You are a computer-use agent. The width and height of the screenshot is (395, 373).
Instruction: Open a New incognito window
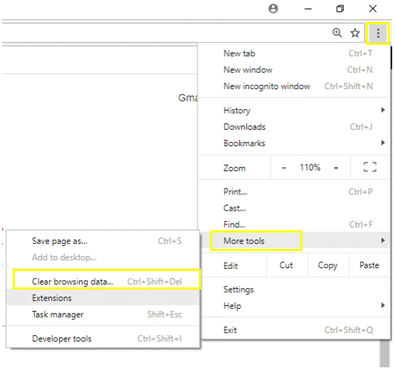pos(294,86)
